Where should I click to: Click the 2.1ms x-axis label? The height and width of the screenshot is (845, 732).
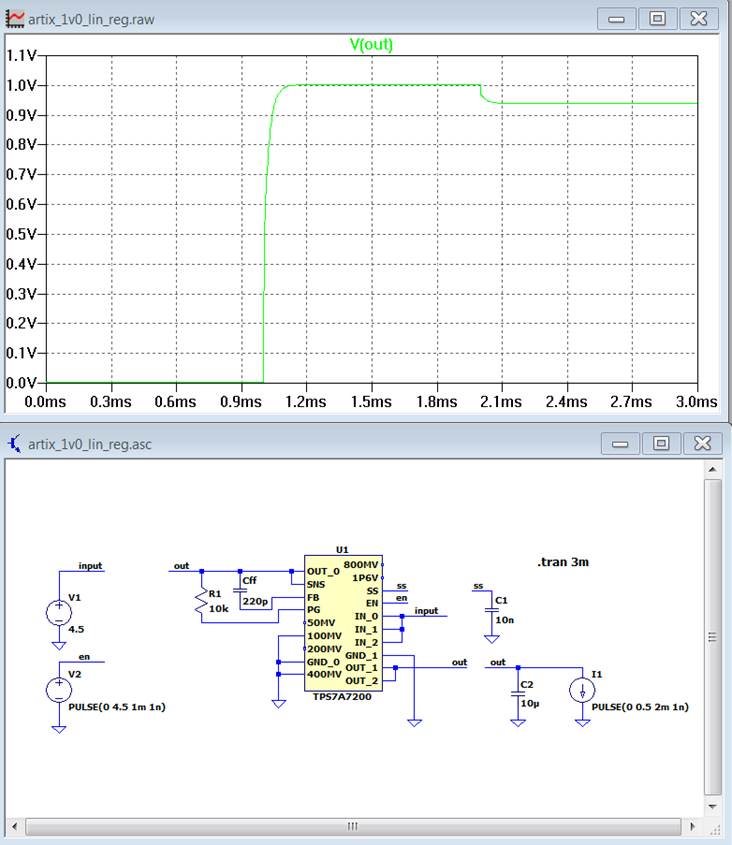(501, 401)
